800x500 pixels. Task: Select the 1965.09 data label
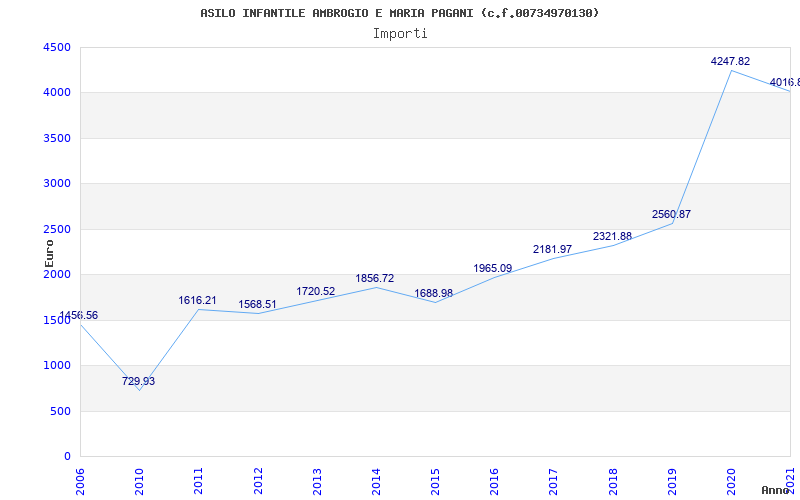pos(493,268)
